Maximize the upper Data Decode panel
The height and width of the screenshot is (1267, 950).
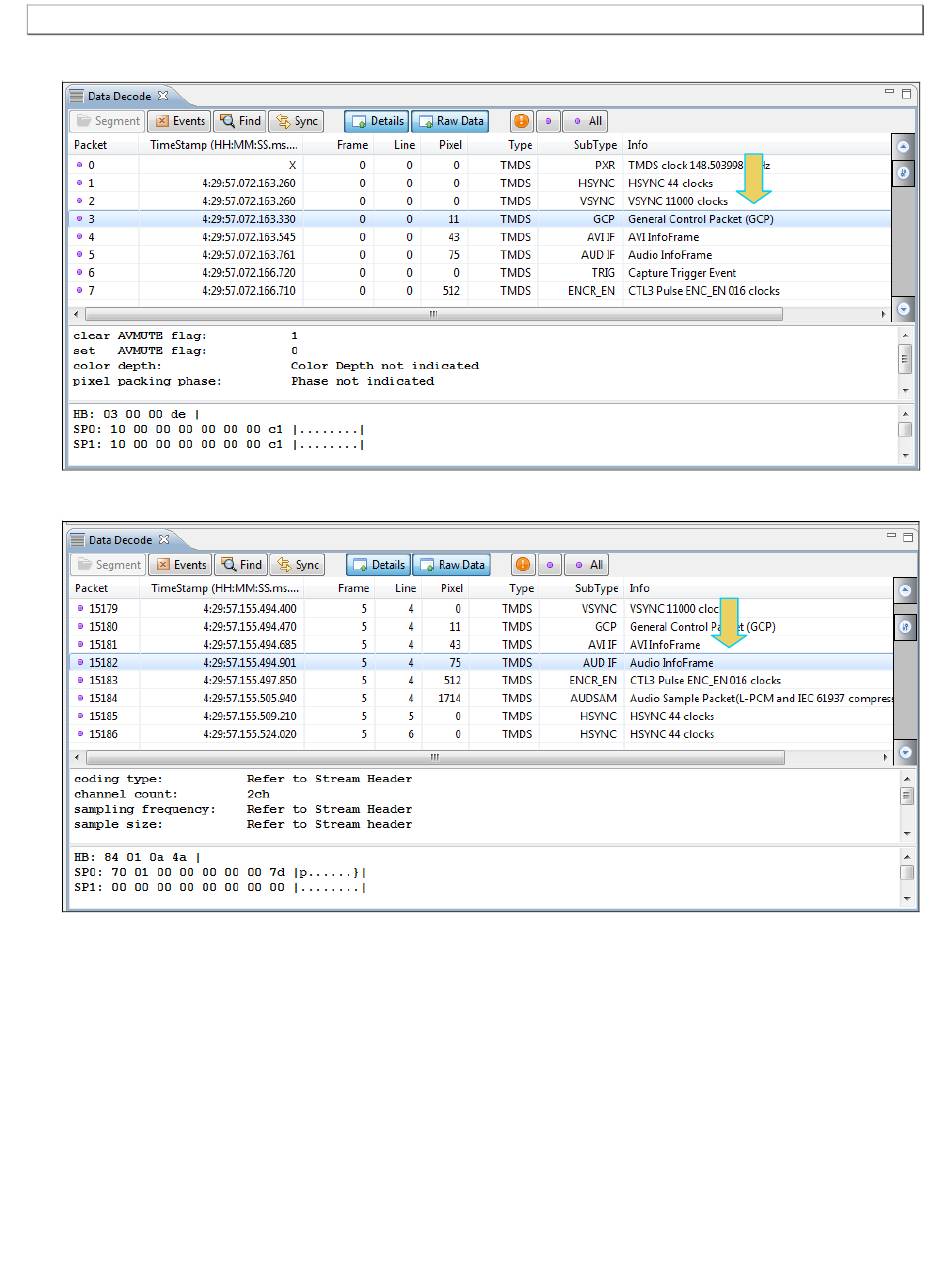(907, 94)
